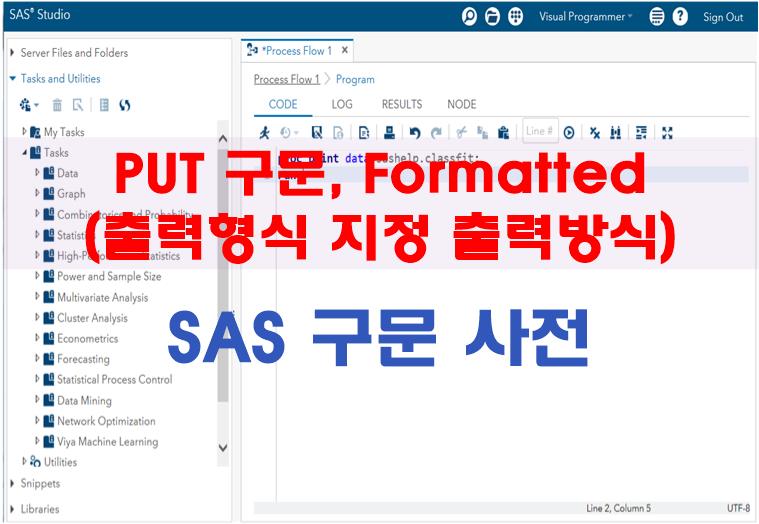Switch to the NODE tab
This screenshot has width=759, height=524.
click(461, 104)
